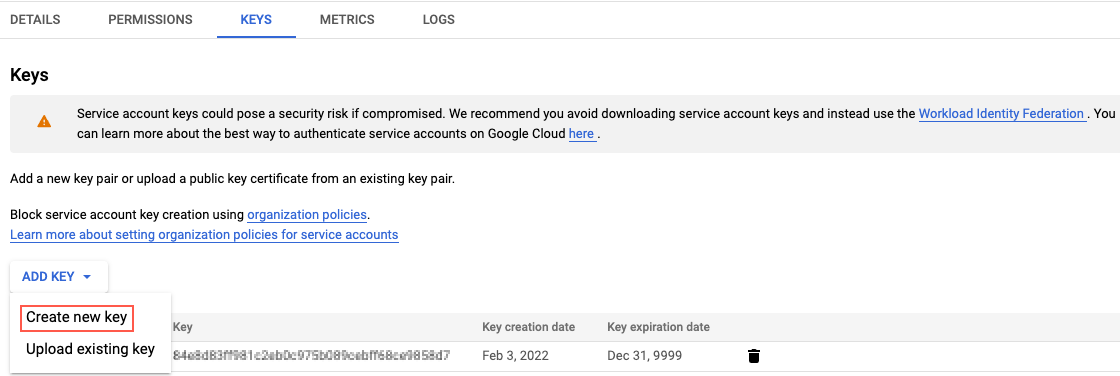Switch to the PERMISSIONS tab

(150, 20)
